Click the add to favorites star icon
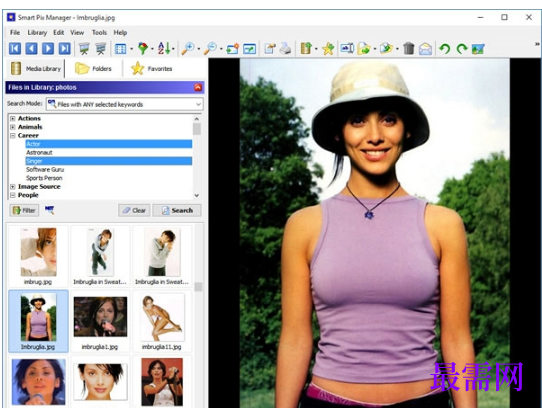542x408 pixels. [x=328, y=48]
